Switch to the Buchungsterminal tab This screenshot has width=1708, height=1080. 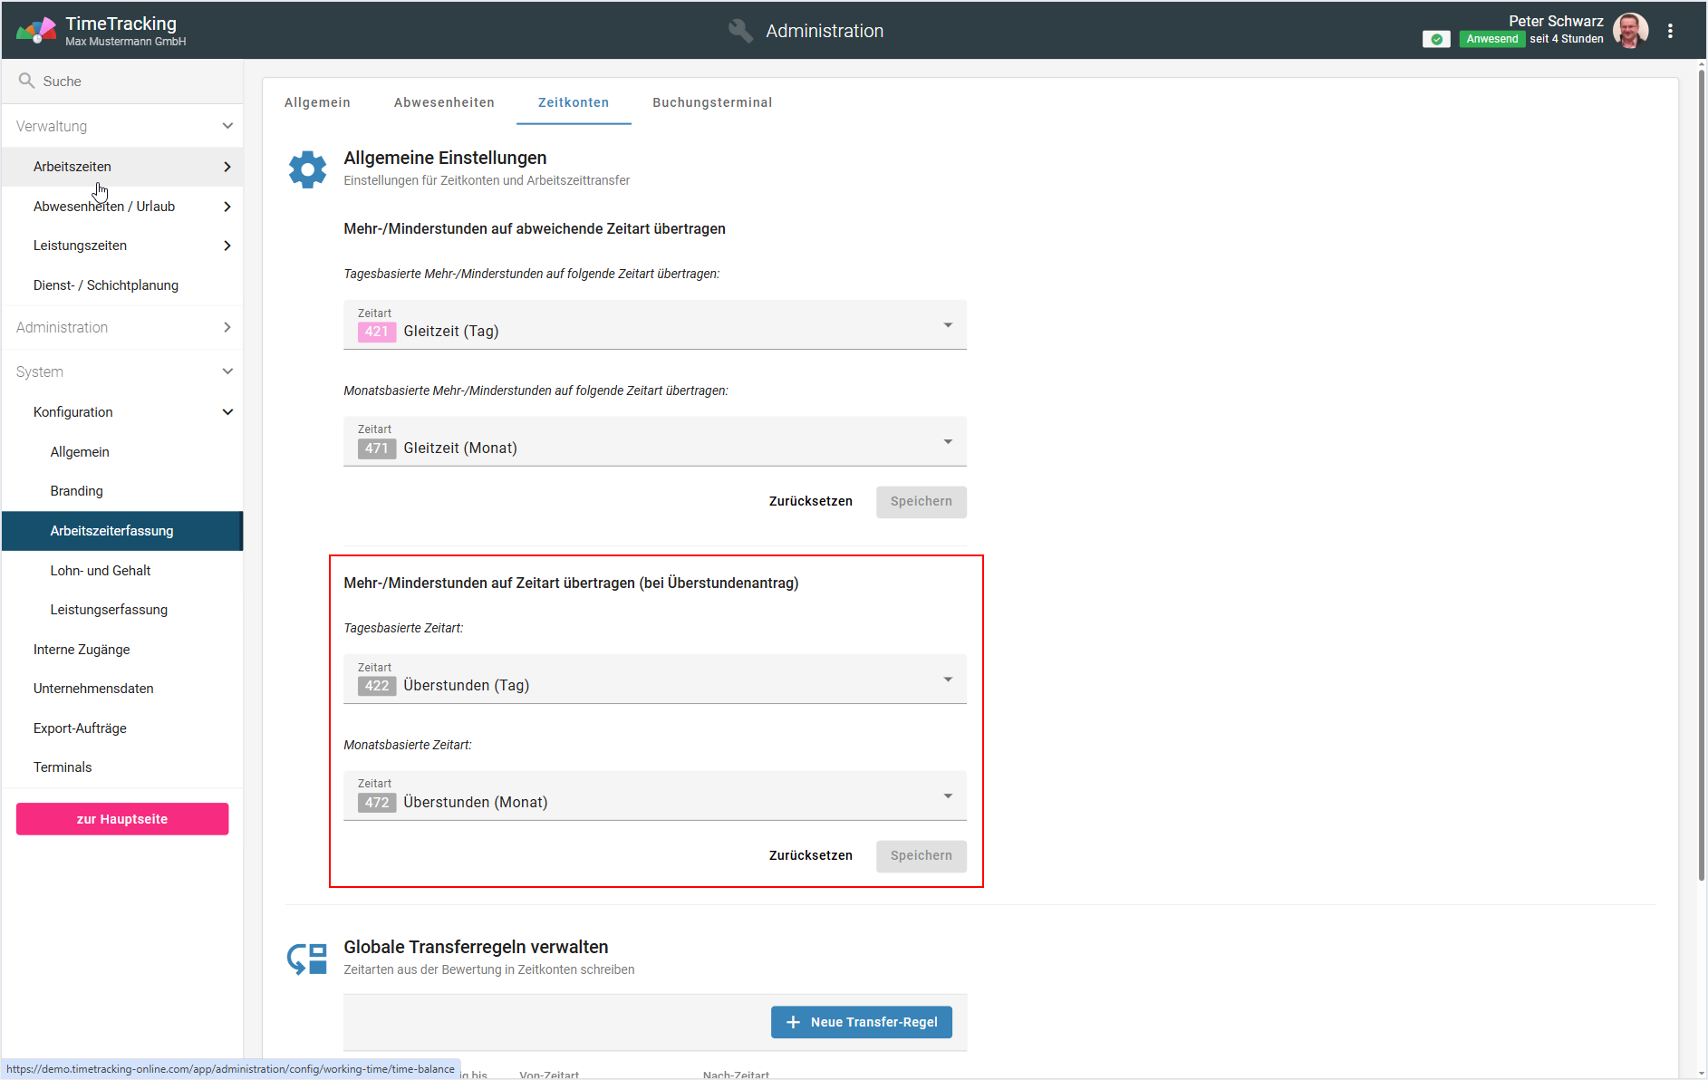click(712, 102)
